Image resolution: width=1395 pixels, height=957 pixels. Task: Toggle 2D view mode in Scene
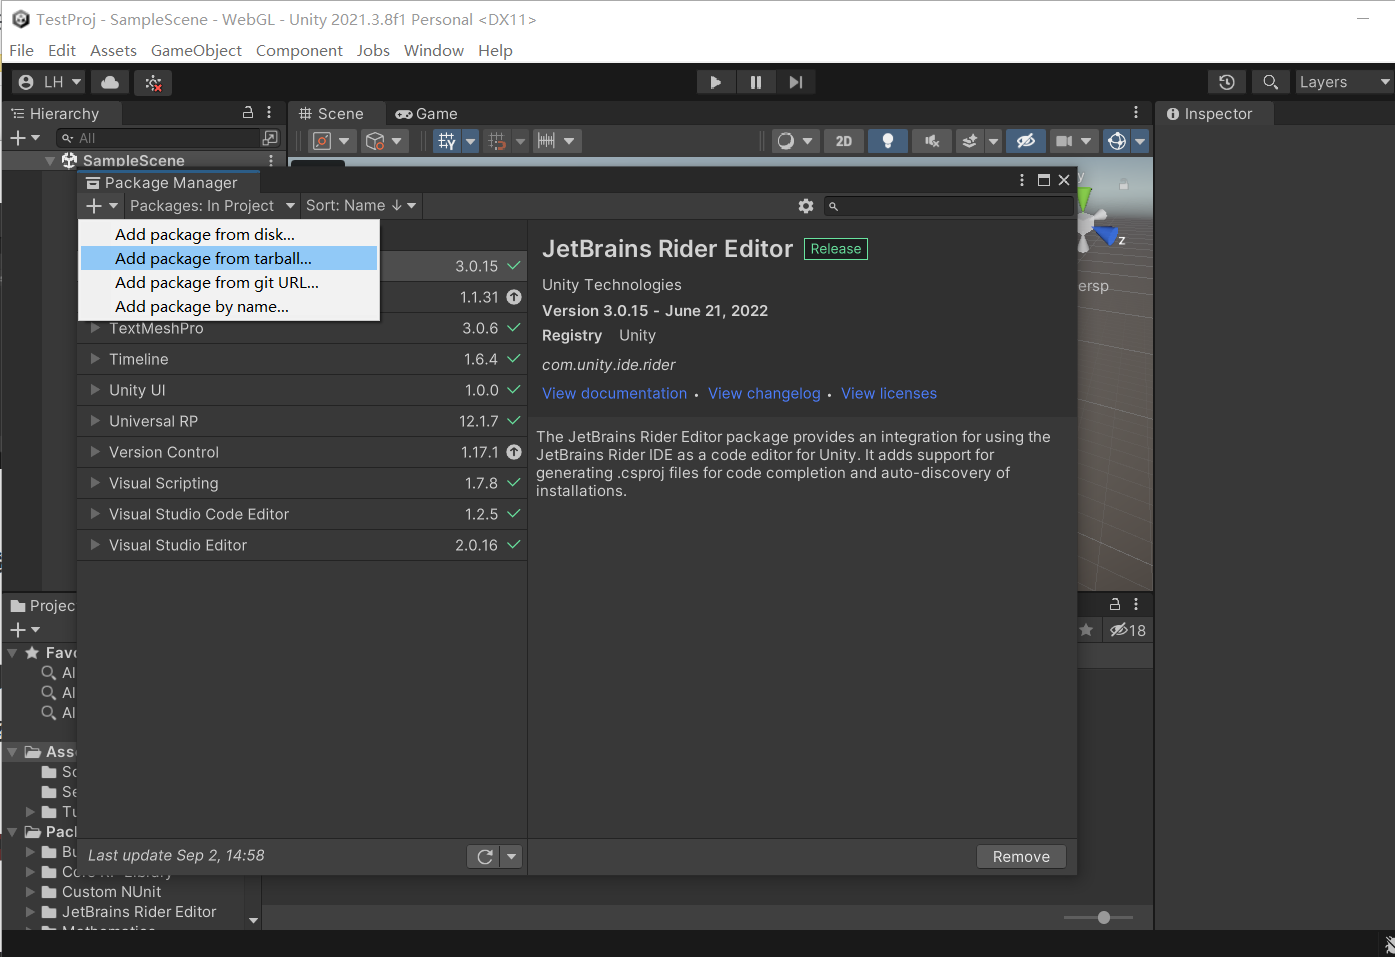844,141
